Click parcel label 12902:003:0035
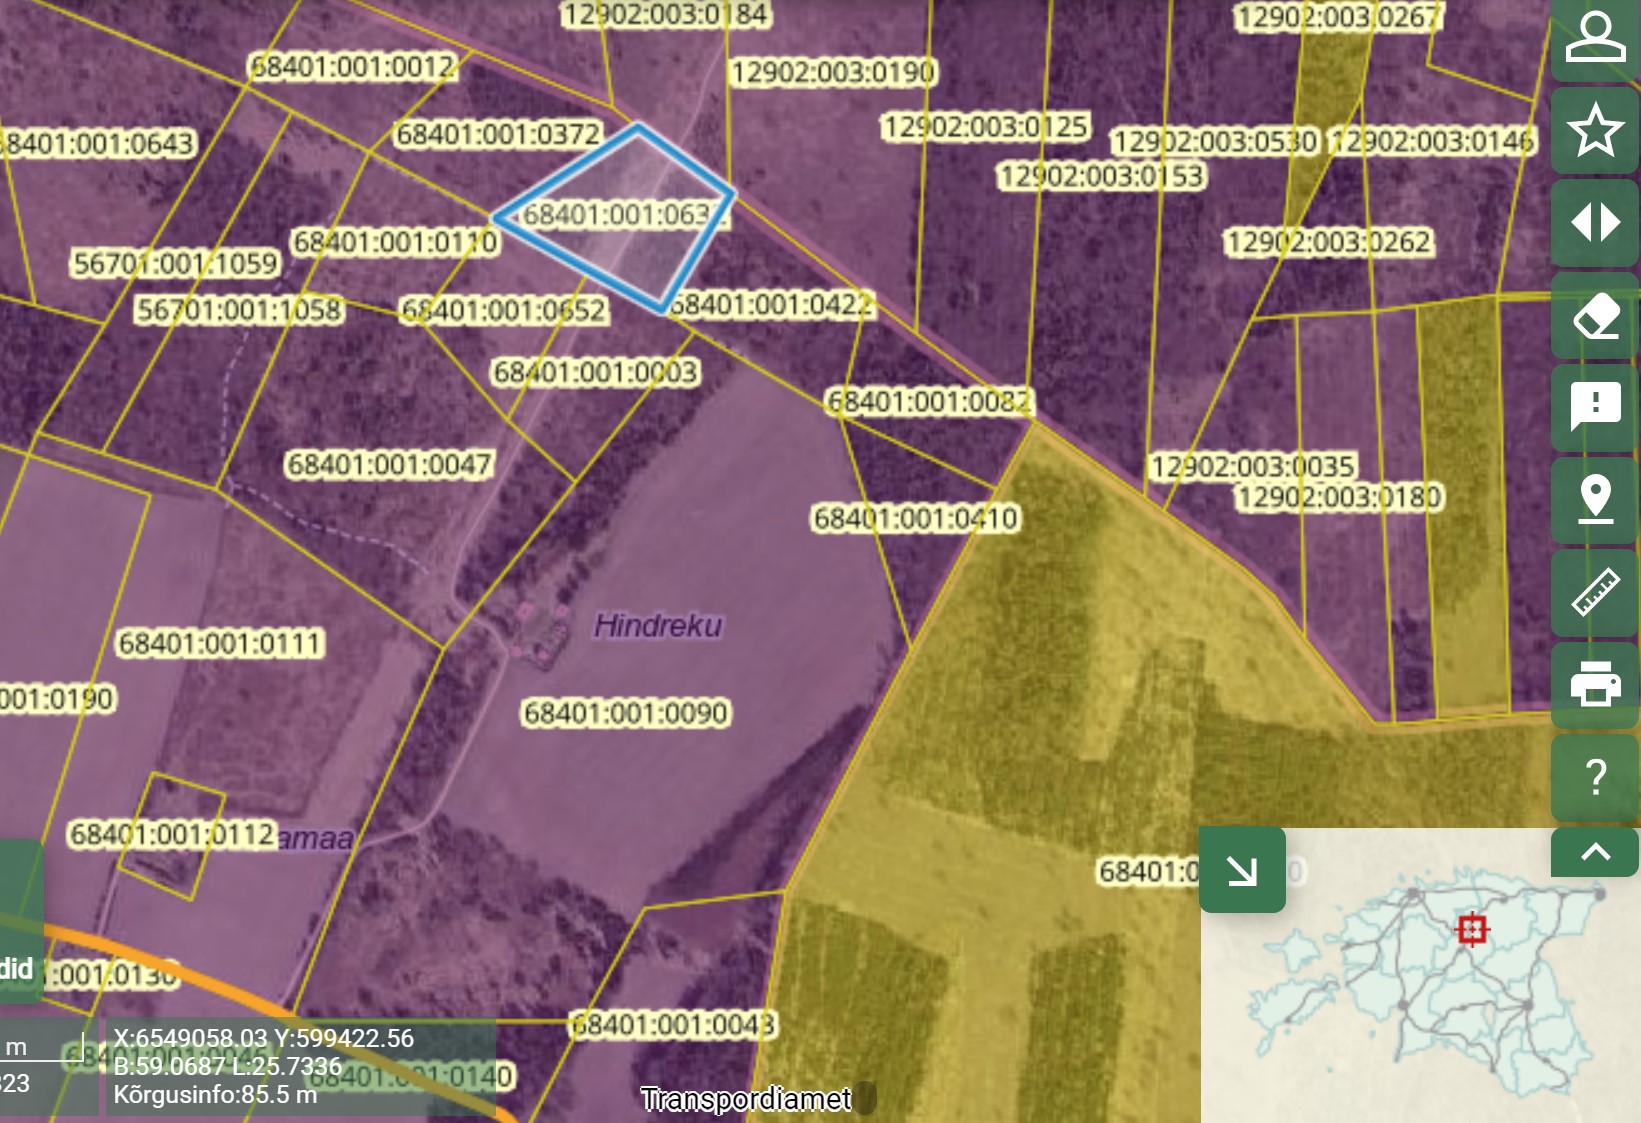1641x1123 pixels. coord(1253,467)
